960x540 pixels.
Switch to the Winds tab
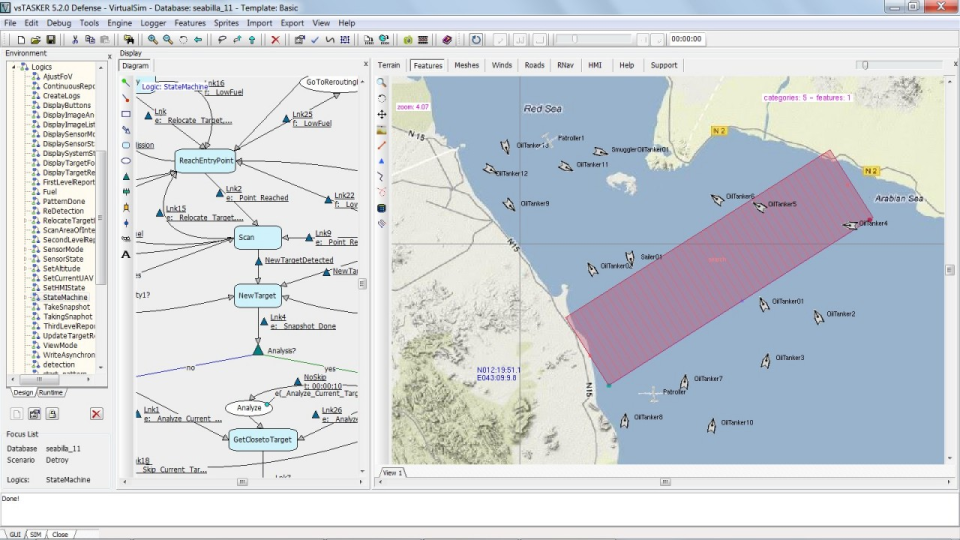pyautogui.click(x=501, y=65)
